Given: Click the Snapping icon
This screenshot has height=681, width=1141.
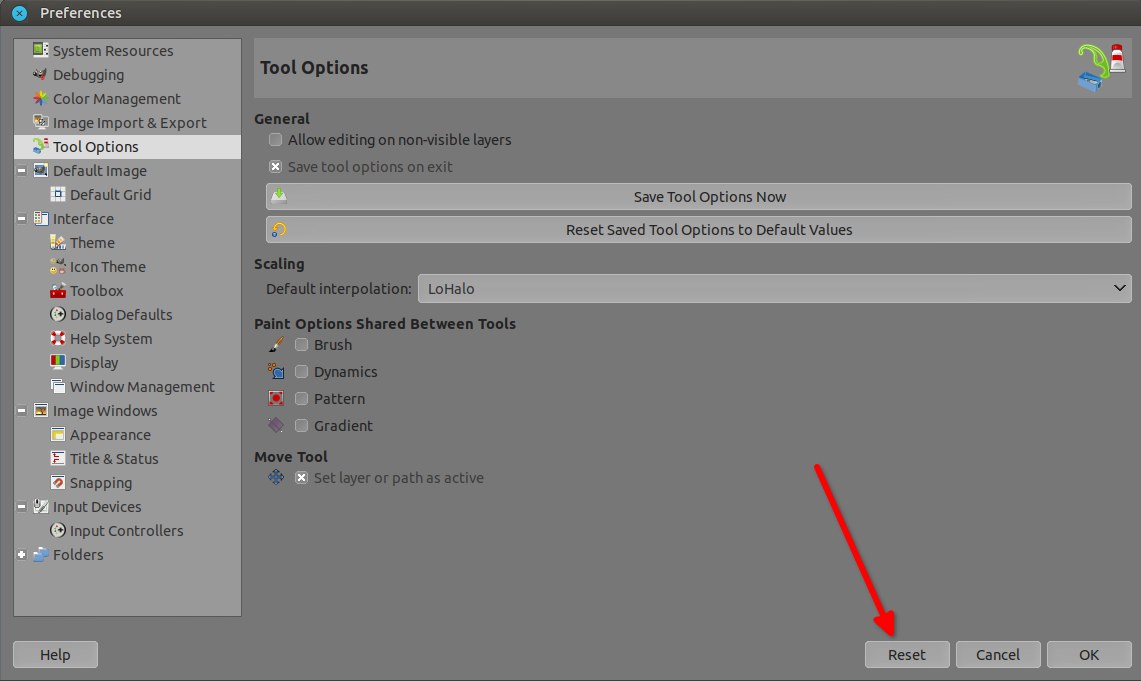Looking at the screenshot, I should pyautogui.click(x=57, y=482).
